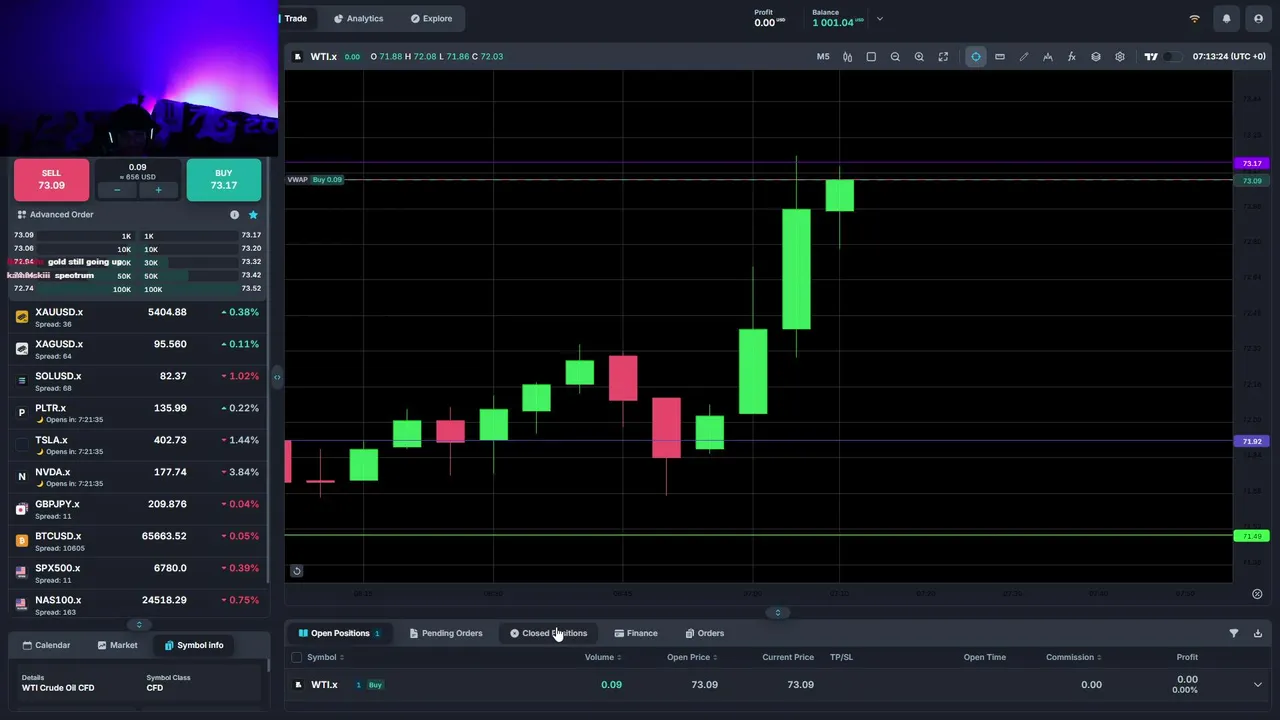The height and width of the screenshot is (720, 1280).
Task: Open notifications bell
Action: [1226, 19]
